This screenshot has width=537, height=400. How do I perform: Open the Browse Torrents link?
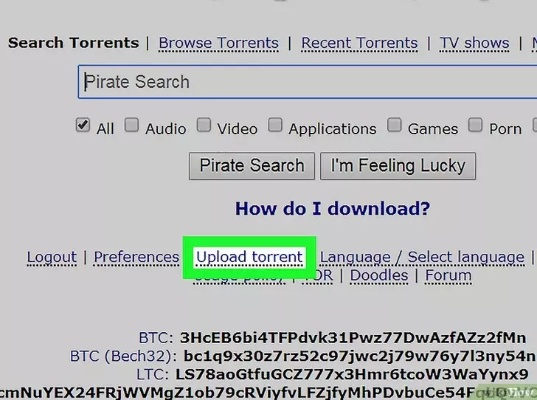(218, 43)
